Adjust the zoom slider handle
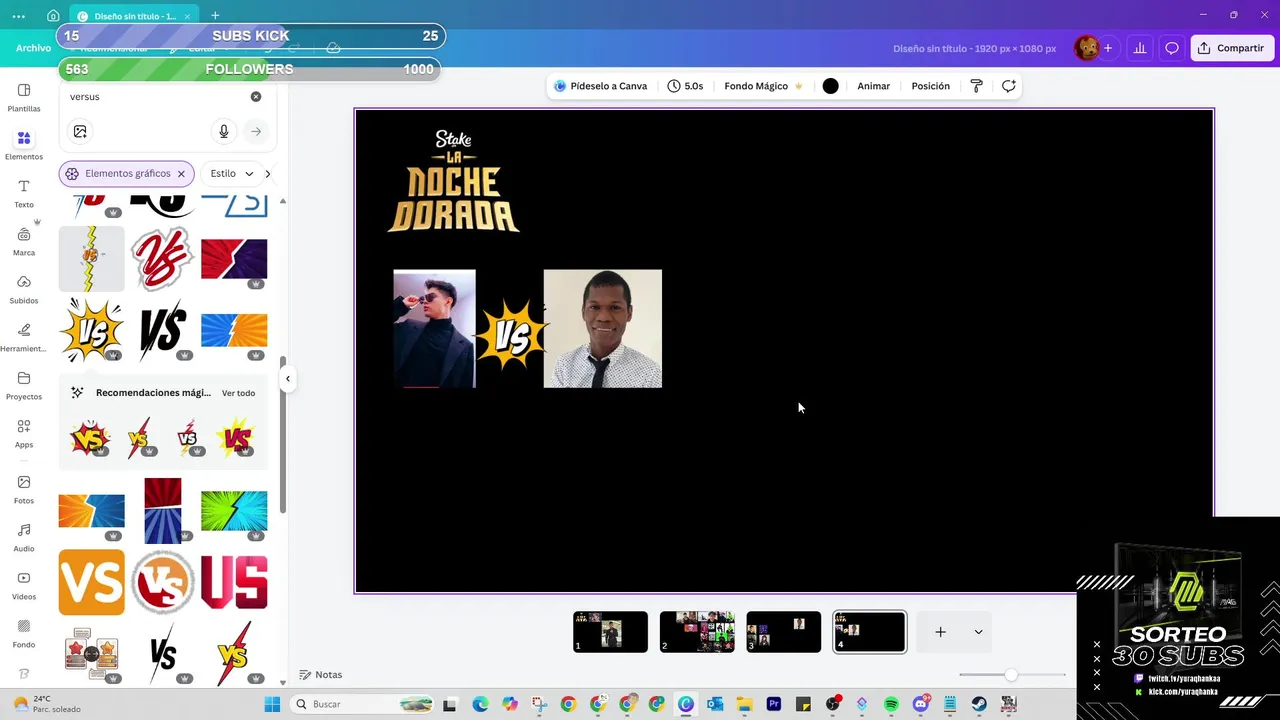The height and width of the screenshot is (720, 1280). click(x=1011, y=675)
